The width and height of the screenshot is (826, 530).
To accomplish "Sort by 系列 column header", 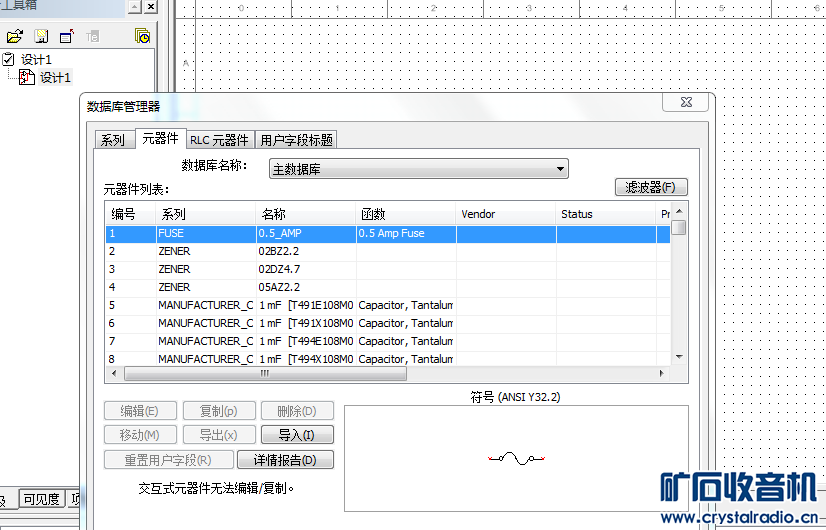I will (x=205, y=214).
